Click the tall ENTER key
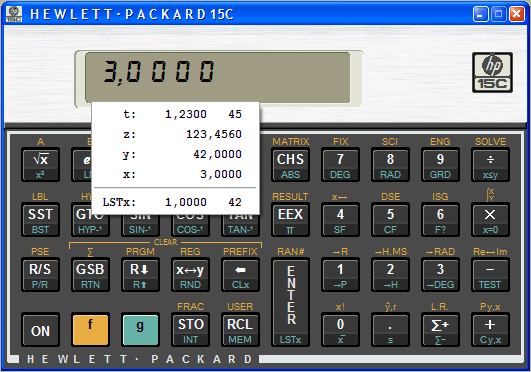531x372 pixels. point(290,302)
